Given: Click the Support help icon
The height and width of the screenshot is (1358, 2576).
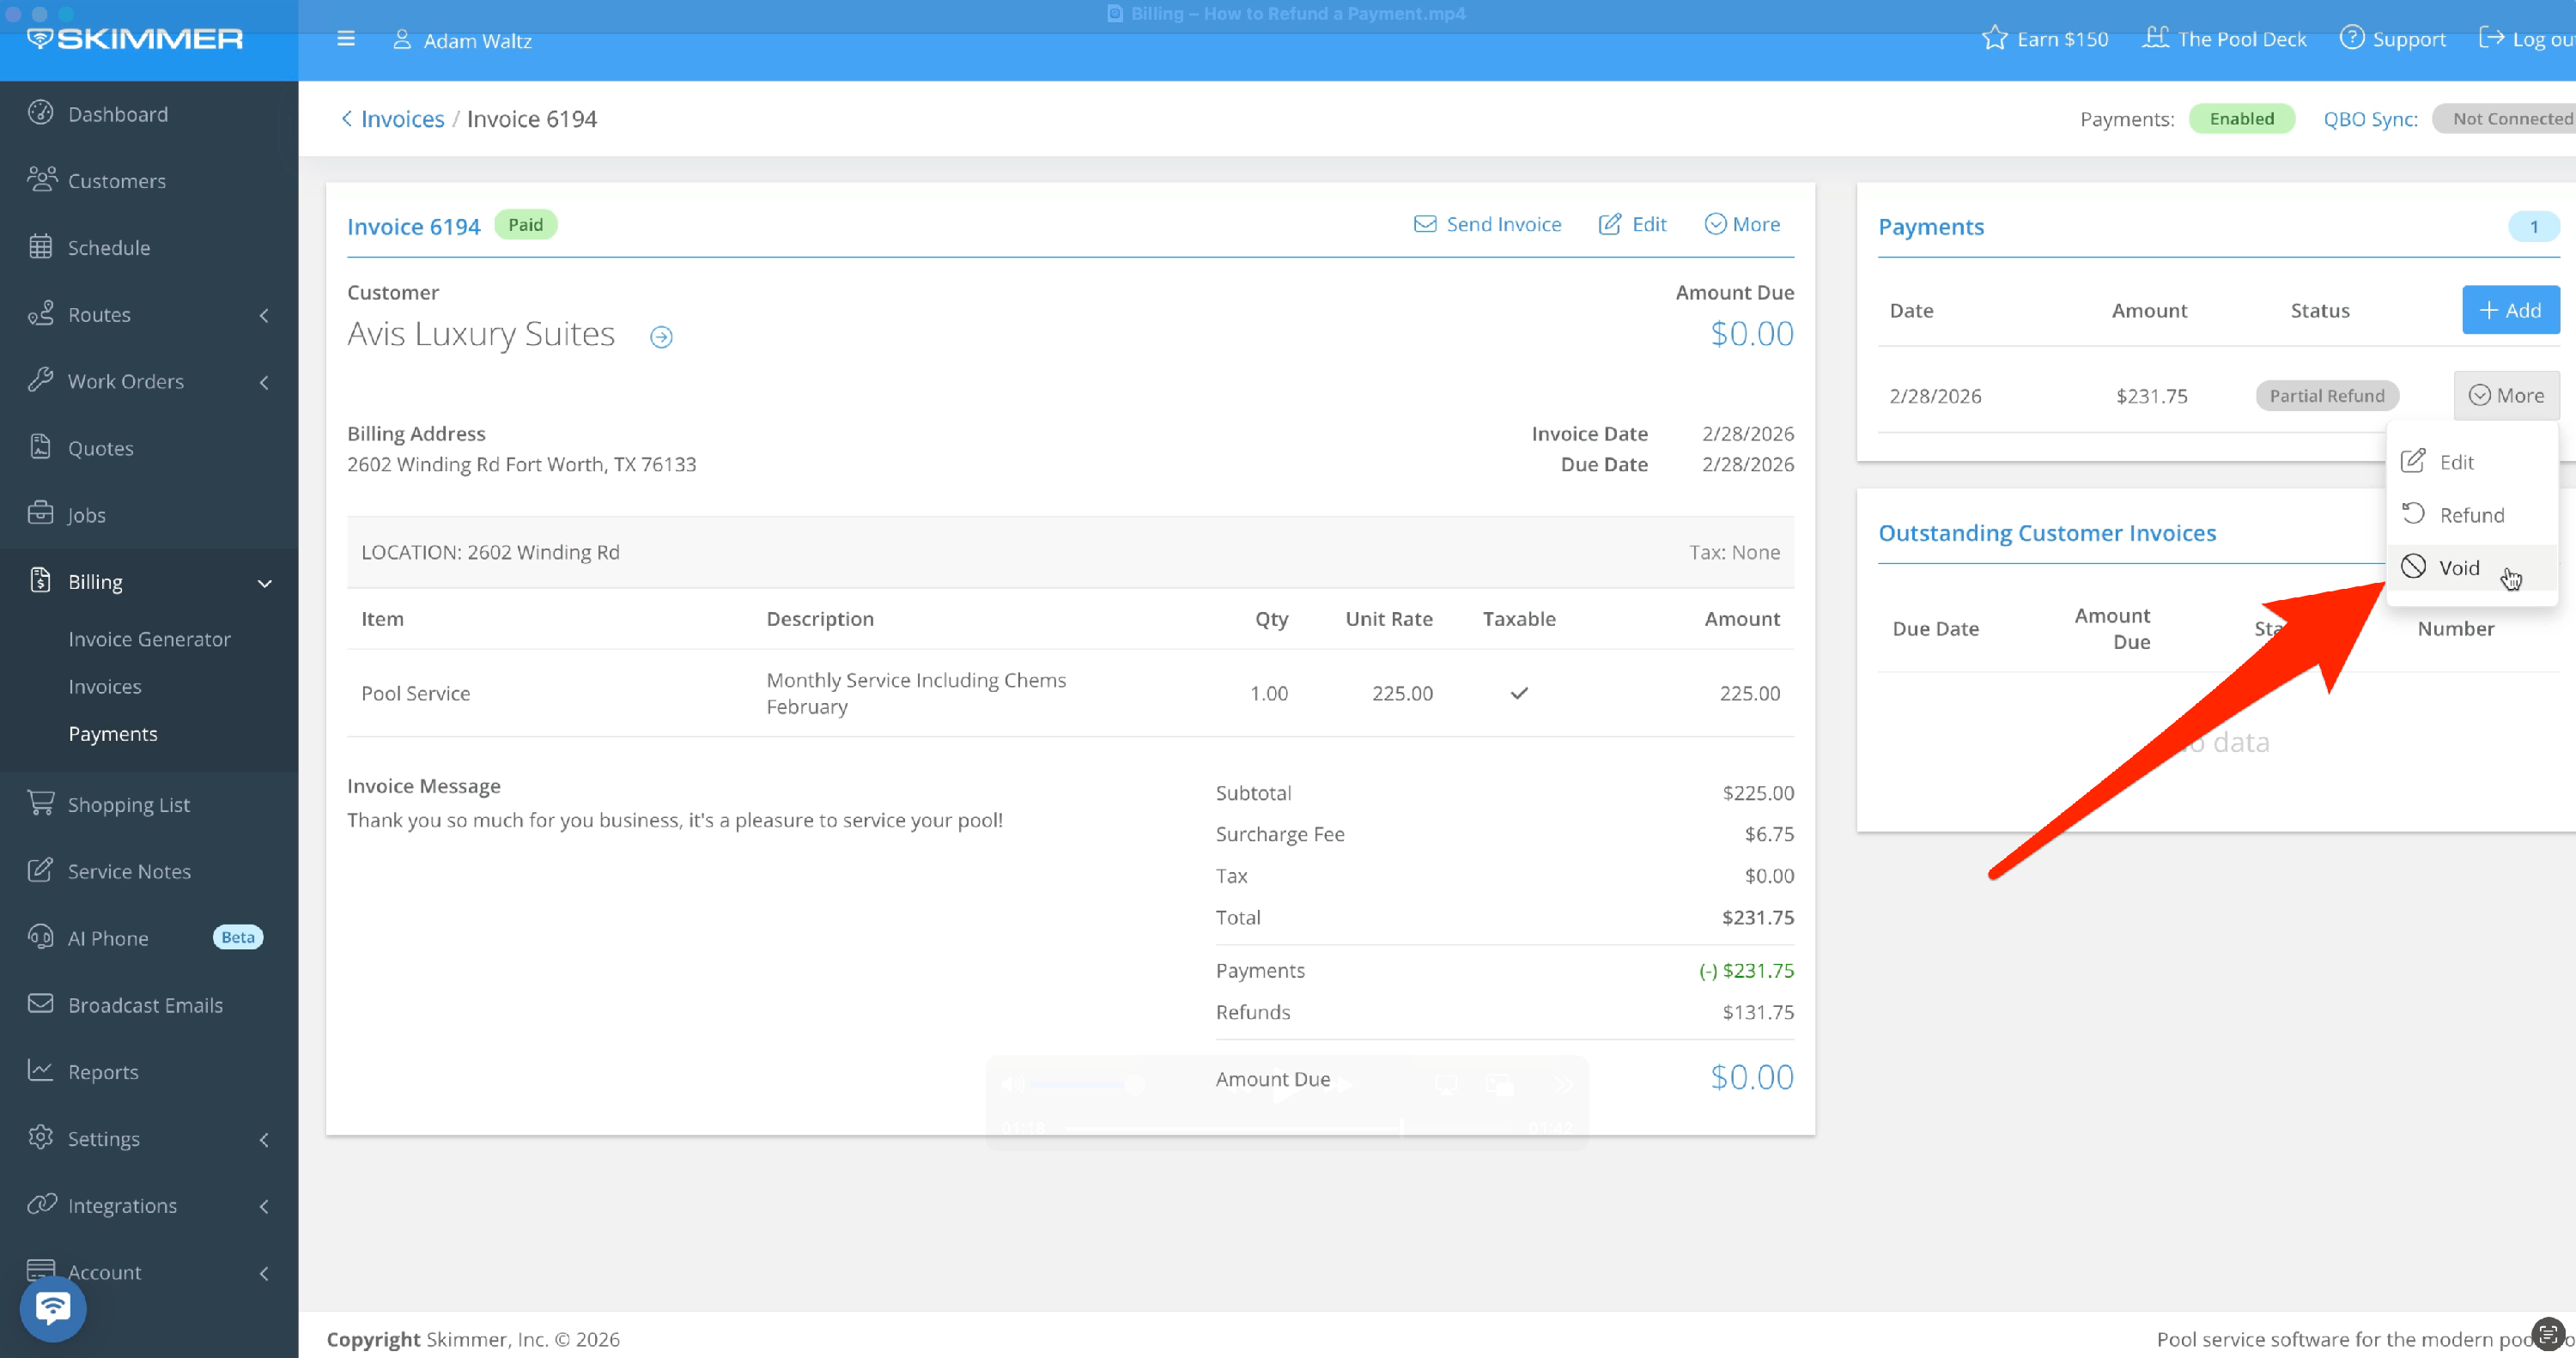Looking at the screenshot, I should tap(2352, 38).
